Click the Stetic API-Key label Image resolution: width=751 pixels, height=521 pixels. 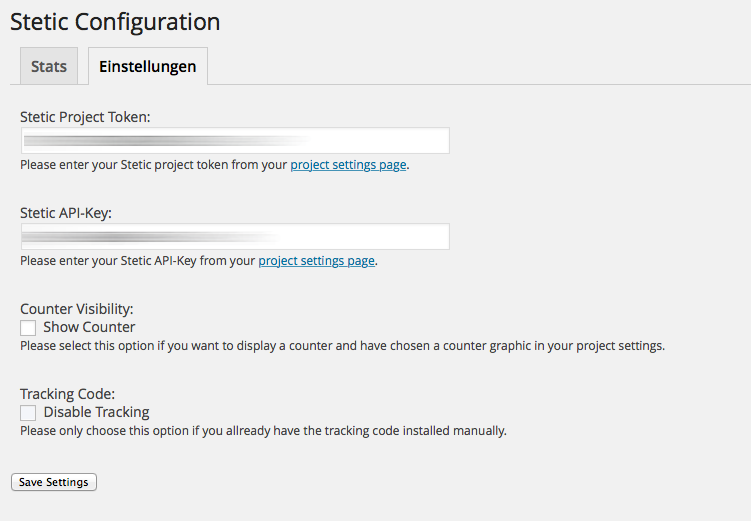pos(66,213)
